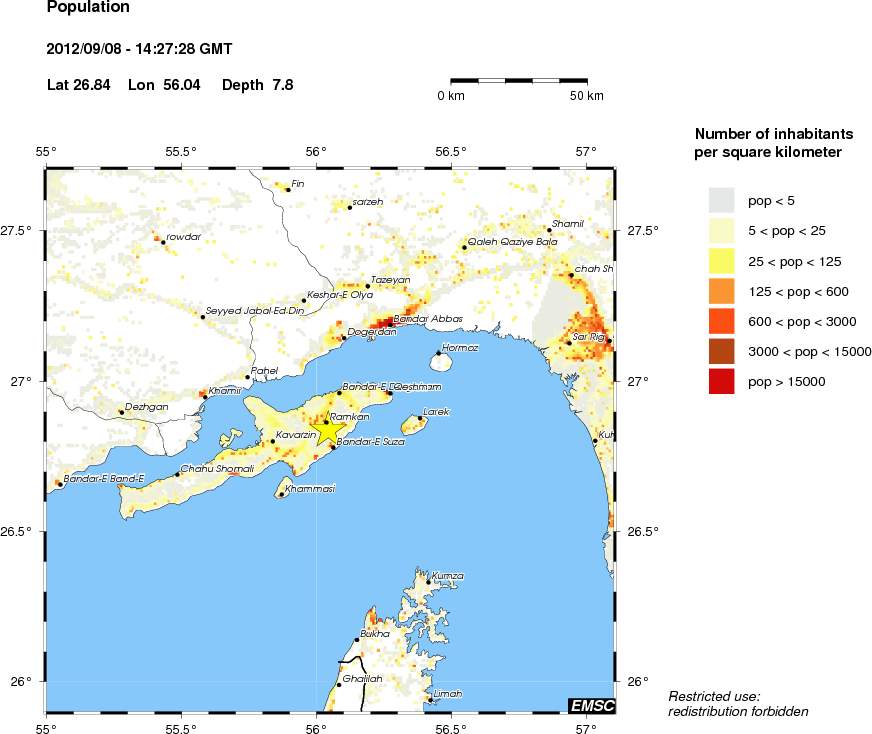The width and height of the screenshot is (872, 734).
Task: Click the 'Ramkan' label near the epicenter
Action: 350,416
